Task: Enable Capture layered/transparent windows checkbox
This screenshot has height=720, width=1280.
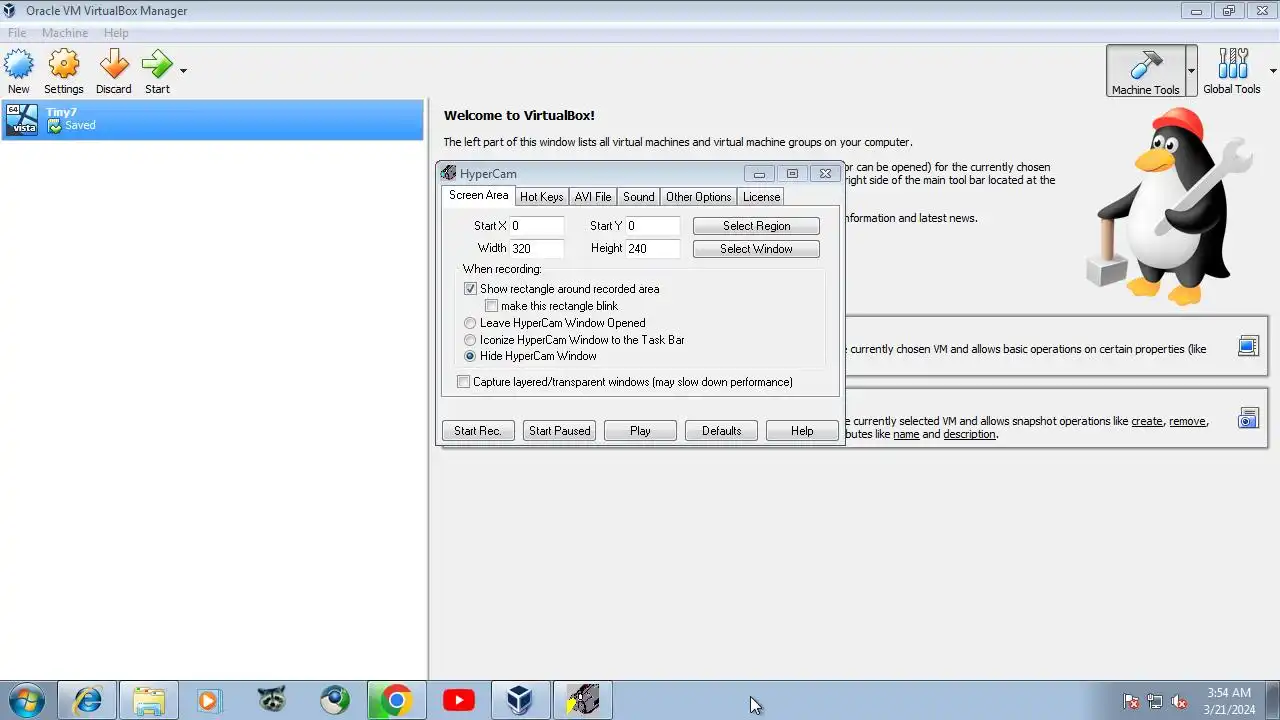Action: [x=463, y=382]
